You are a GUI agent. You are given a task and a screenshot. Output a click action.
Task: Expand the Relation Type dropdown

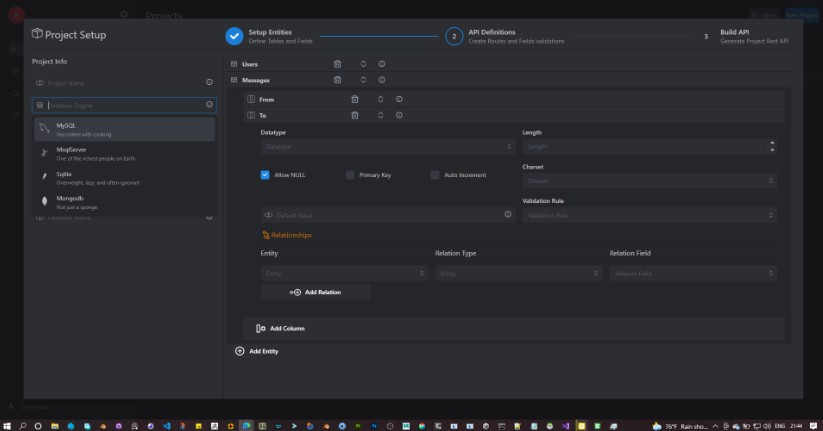point(517,272)
